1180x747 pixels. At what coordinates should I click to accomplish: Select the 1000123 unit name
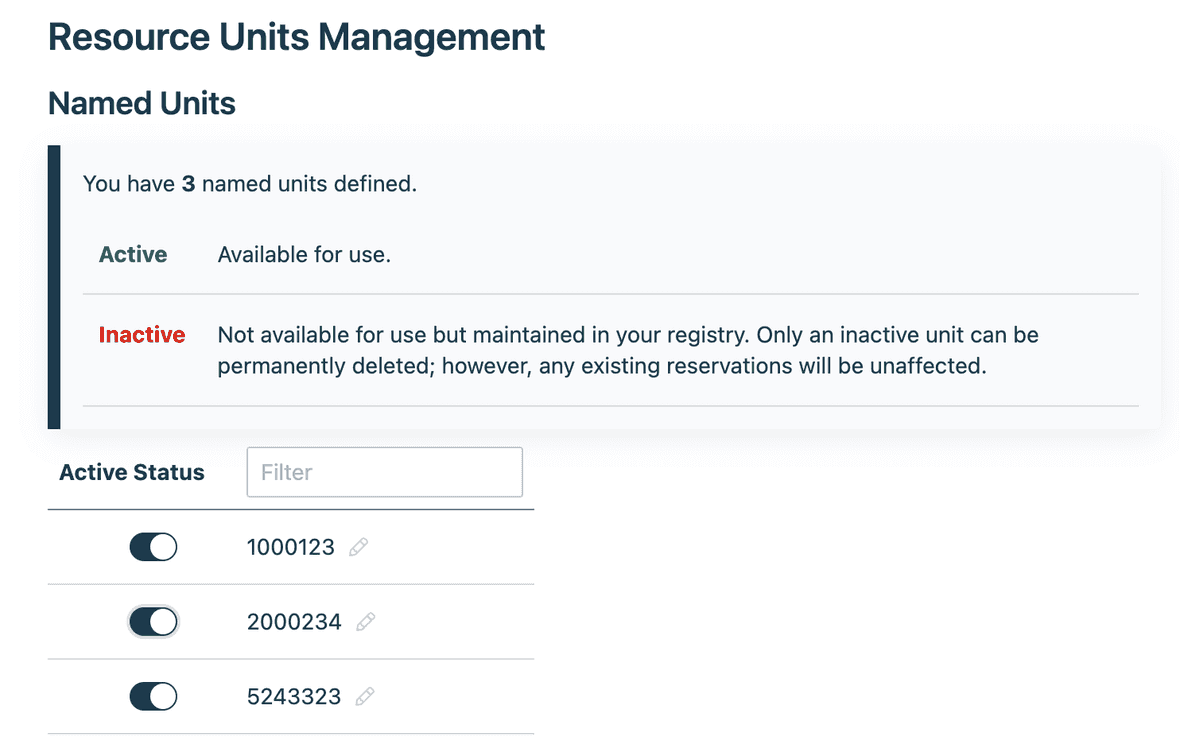pyautogui.click(x=290, y=546)
